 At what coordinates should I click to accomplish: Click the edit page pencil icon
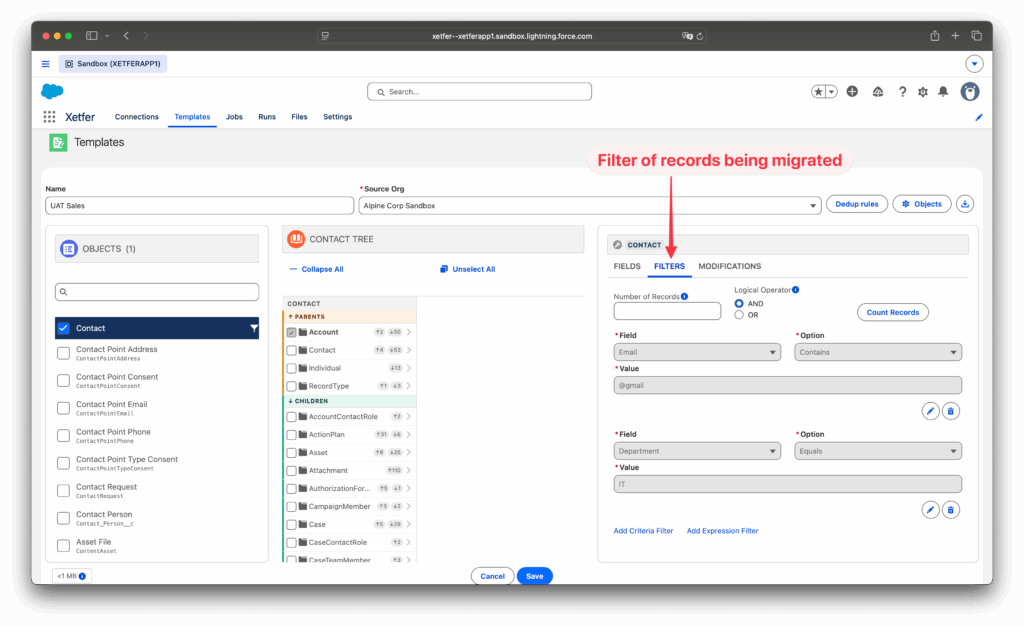point(978,117)
